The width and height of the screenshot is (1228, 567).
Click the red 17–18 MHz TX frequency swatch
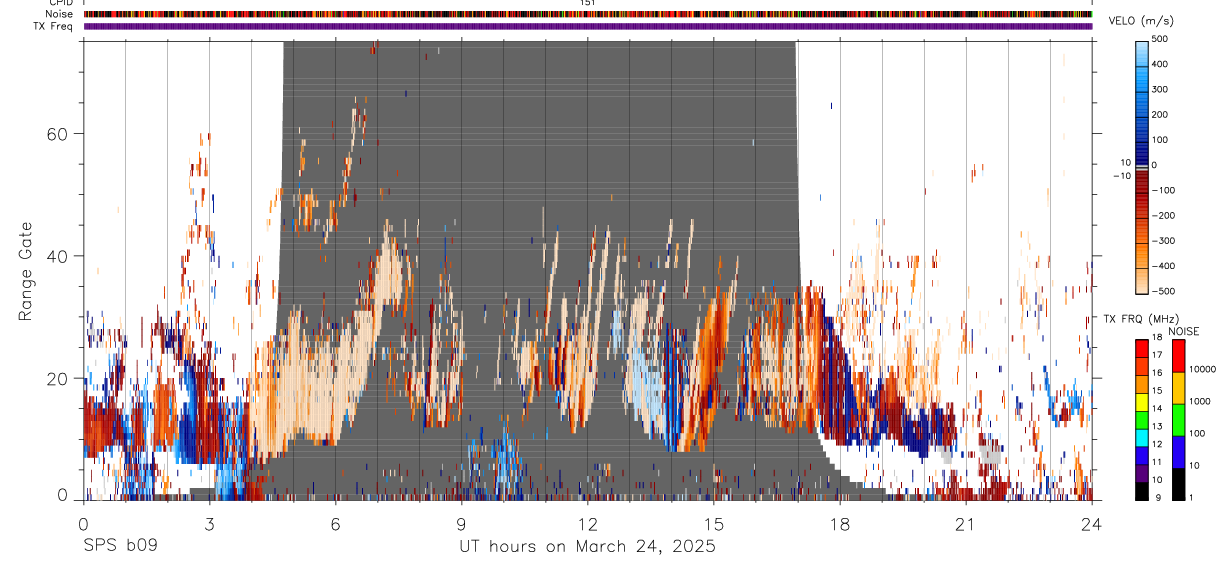coord(1142,348)
